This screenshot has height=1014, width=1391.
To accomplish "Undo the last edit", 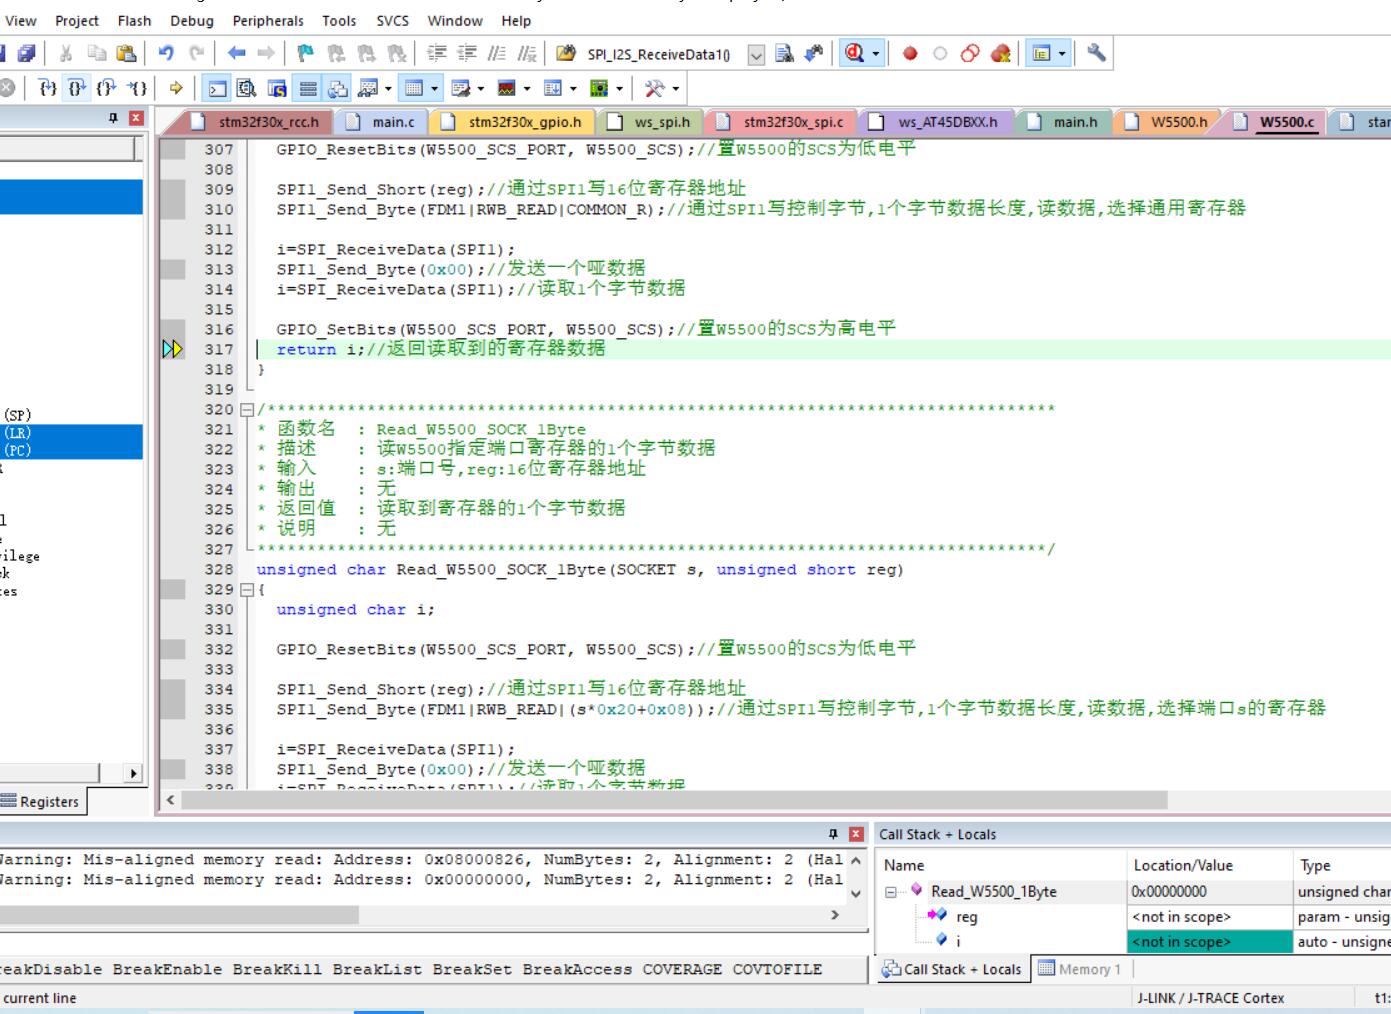I will pos(166,54).
